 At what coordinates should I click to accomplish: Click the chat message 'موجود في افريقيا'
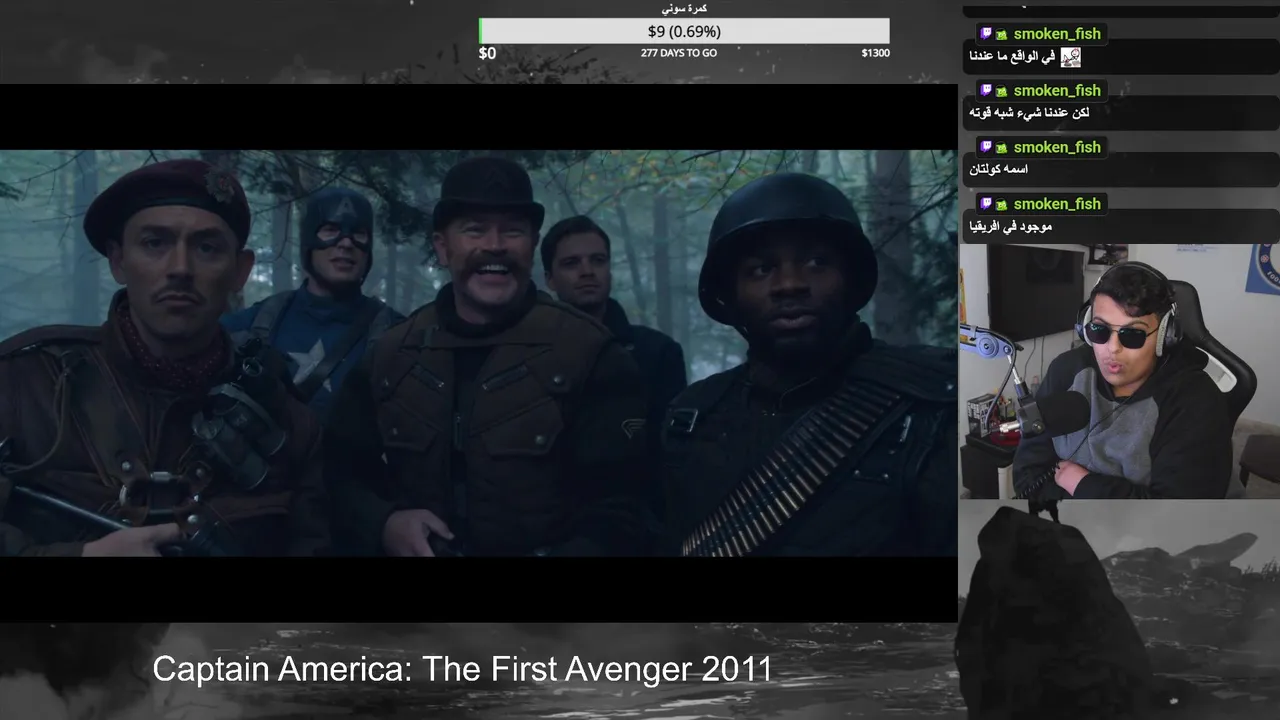pyautogui.click(x=1010, y=227)
